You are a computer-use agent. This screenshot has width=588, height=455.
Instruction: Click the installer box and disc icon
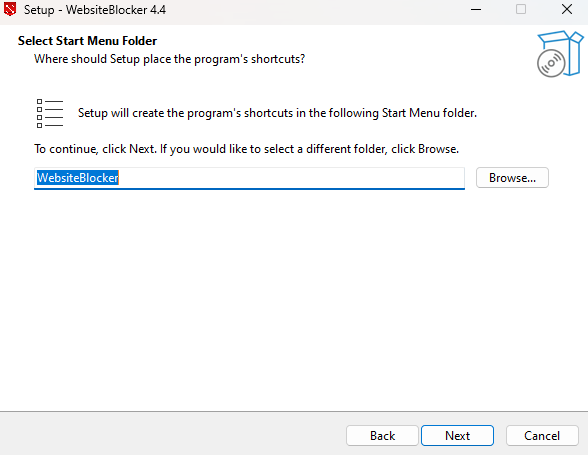point(560,54)
